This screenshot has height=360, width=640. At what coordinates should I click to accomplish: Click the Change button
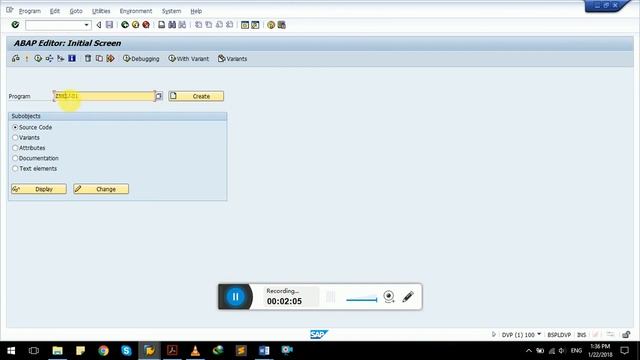tap(101, 189)
